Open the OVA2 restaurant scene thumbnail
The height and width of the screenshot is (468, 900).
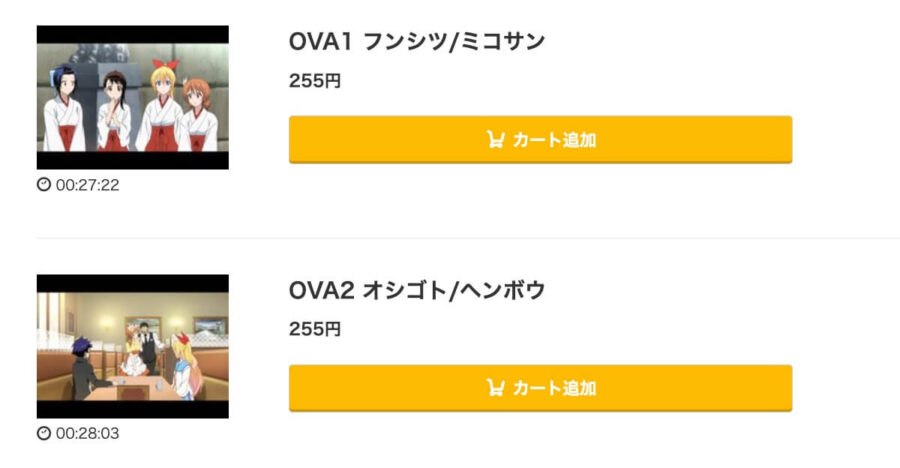[133, 346]
